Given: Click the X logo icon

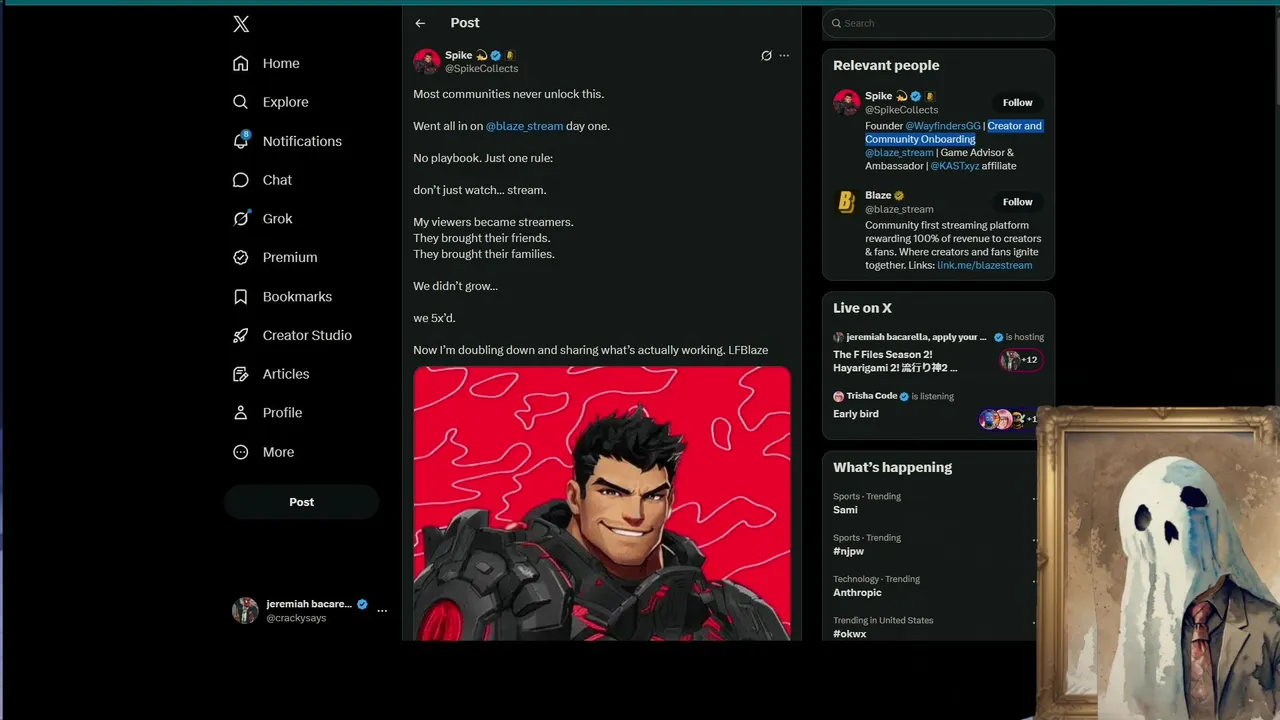Looking at the screenshot, I should (241, 24).
